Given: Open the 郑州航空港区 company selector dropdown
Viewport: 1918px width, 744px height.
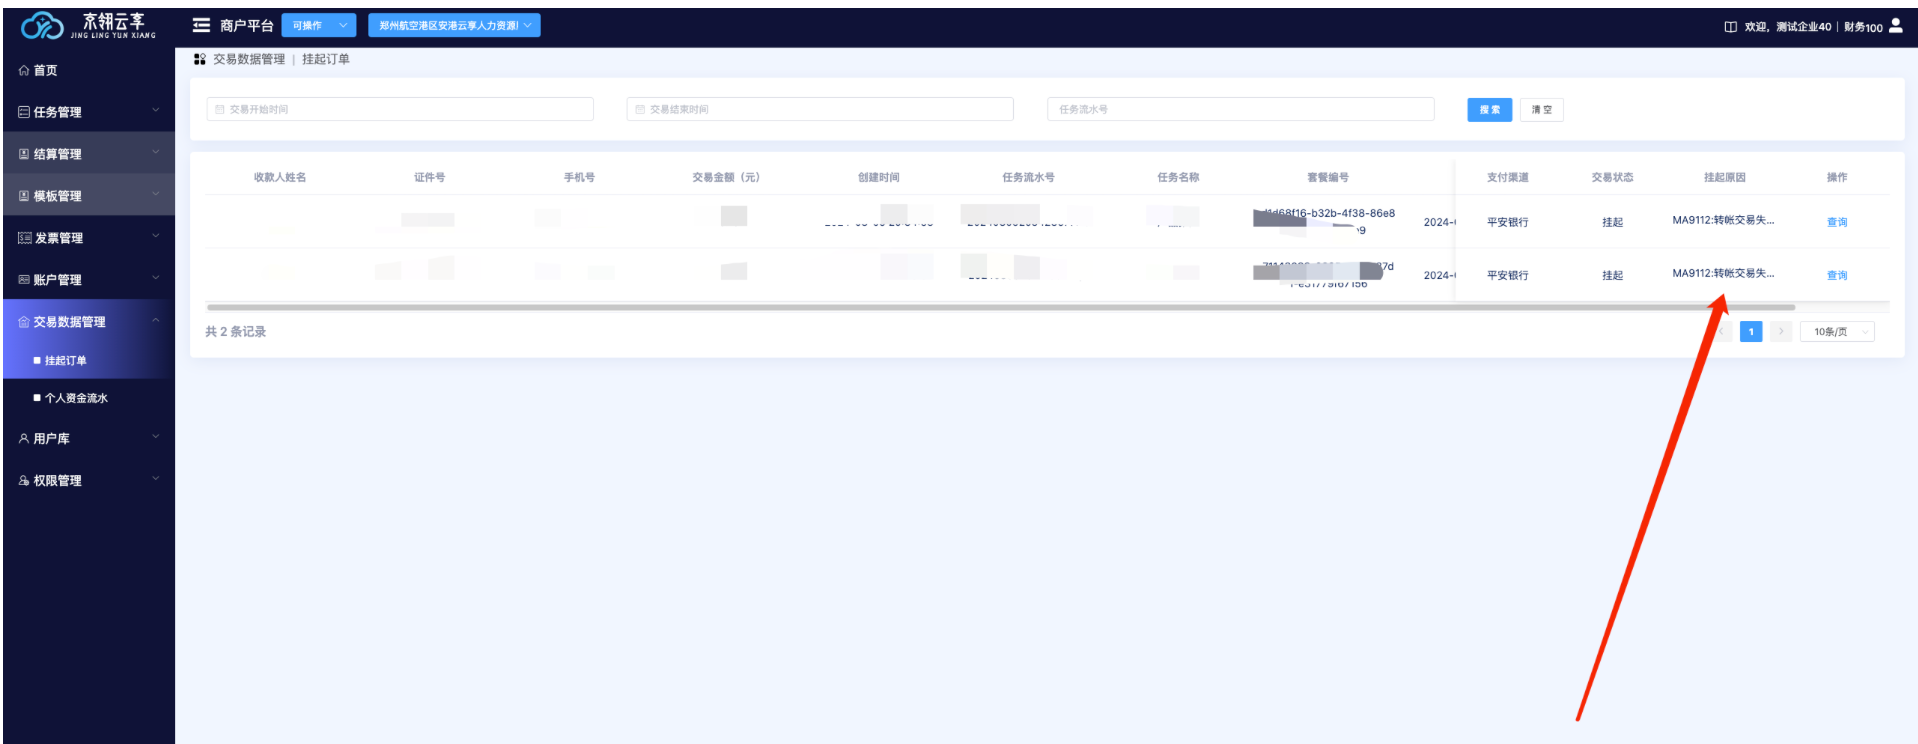Looking at the screenshot, I should coord(454,26).
